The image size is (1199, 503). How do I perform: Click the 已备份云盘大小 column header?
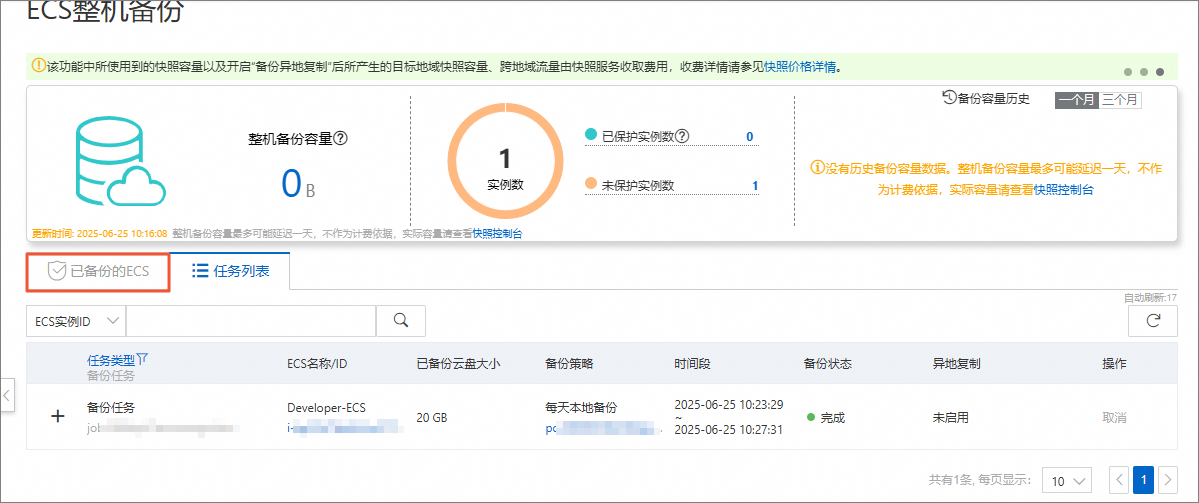click(x=458, y=363)
